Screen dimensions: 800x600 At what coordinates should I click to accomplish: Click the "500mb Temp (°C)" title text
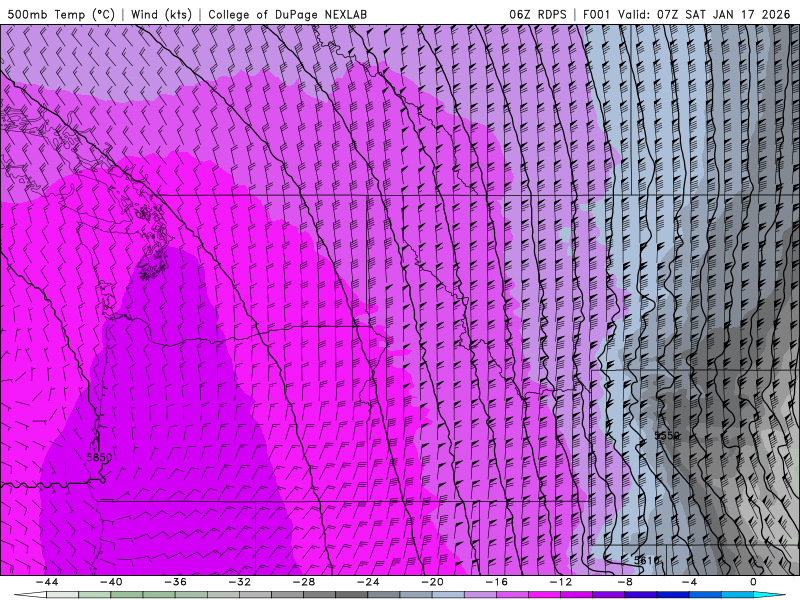[61, 14]
